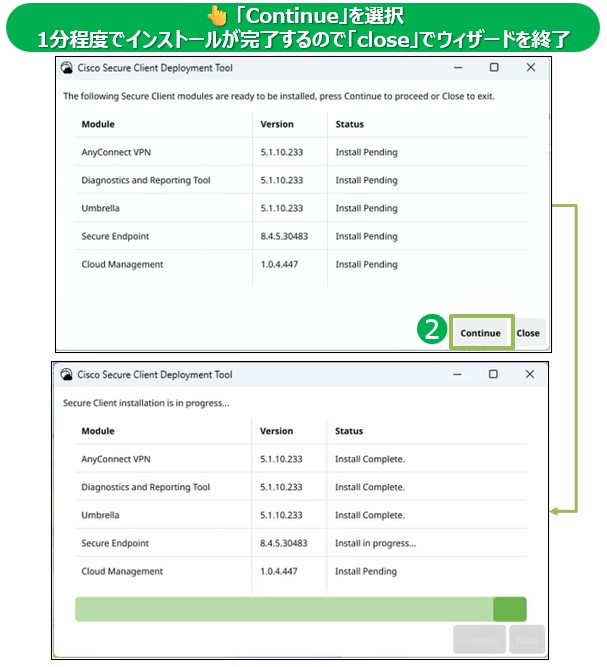Viewport: 607px width, 667px height.
Task: Select Umbrella module in lower window
Action: coord(301,515)
